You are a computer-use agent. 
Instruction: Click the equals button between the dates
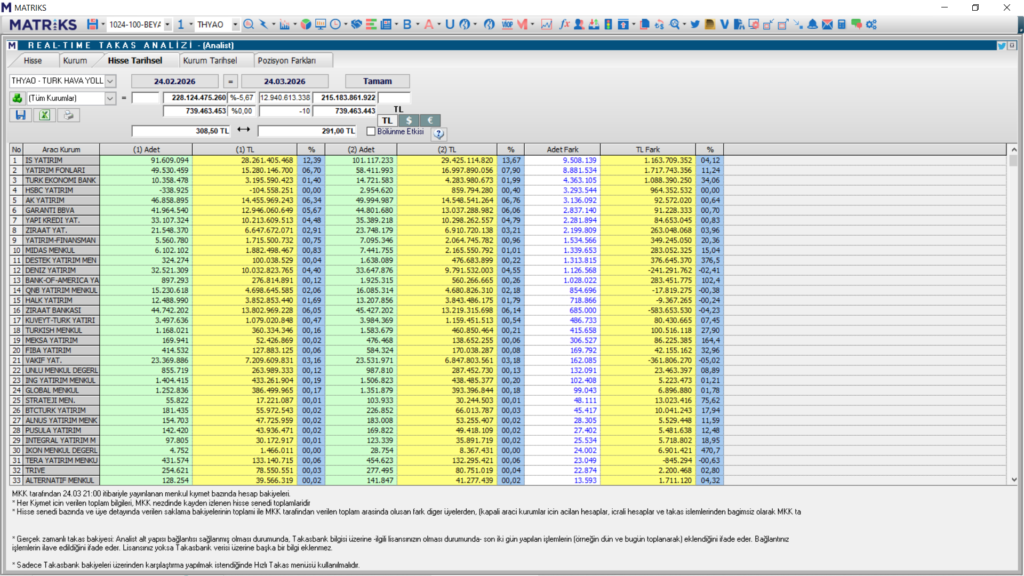click(x=230, y=81)
